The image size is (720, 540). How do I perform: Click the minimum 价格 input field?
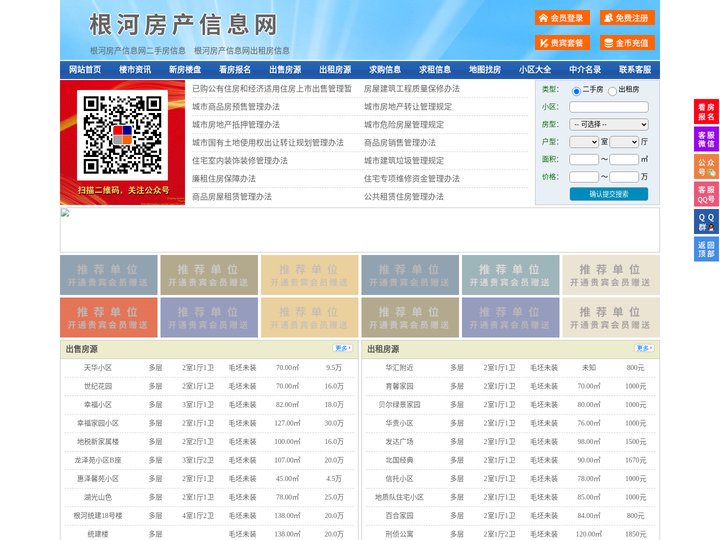pos(584,177)
